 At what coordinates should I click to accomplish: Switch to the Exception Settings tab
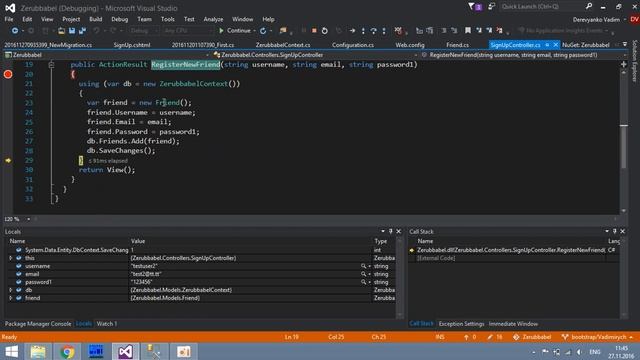pyautogui.click(x=461, y=324)
